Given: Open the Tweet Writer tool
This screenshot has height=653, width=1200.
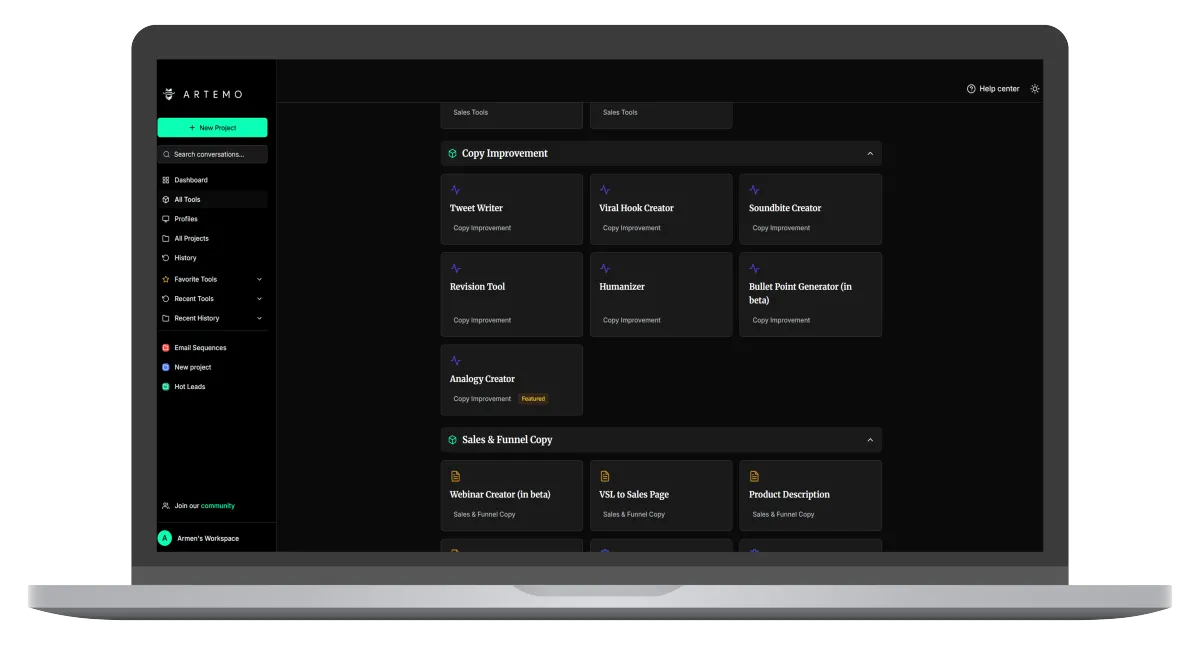Looking at the screenshot, I should [512, 209].
